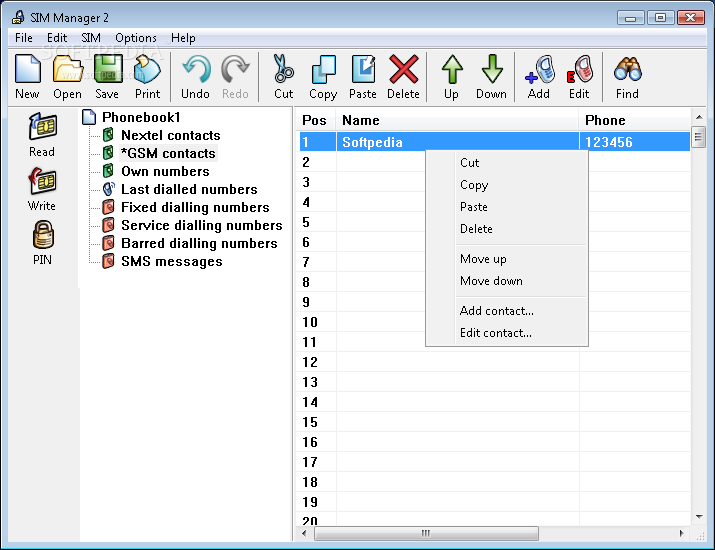Select the Barred dialling numbers tree item
The width and height of the screenshot is (715, 550).
pos(199,243)
